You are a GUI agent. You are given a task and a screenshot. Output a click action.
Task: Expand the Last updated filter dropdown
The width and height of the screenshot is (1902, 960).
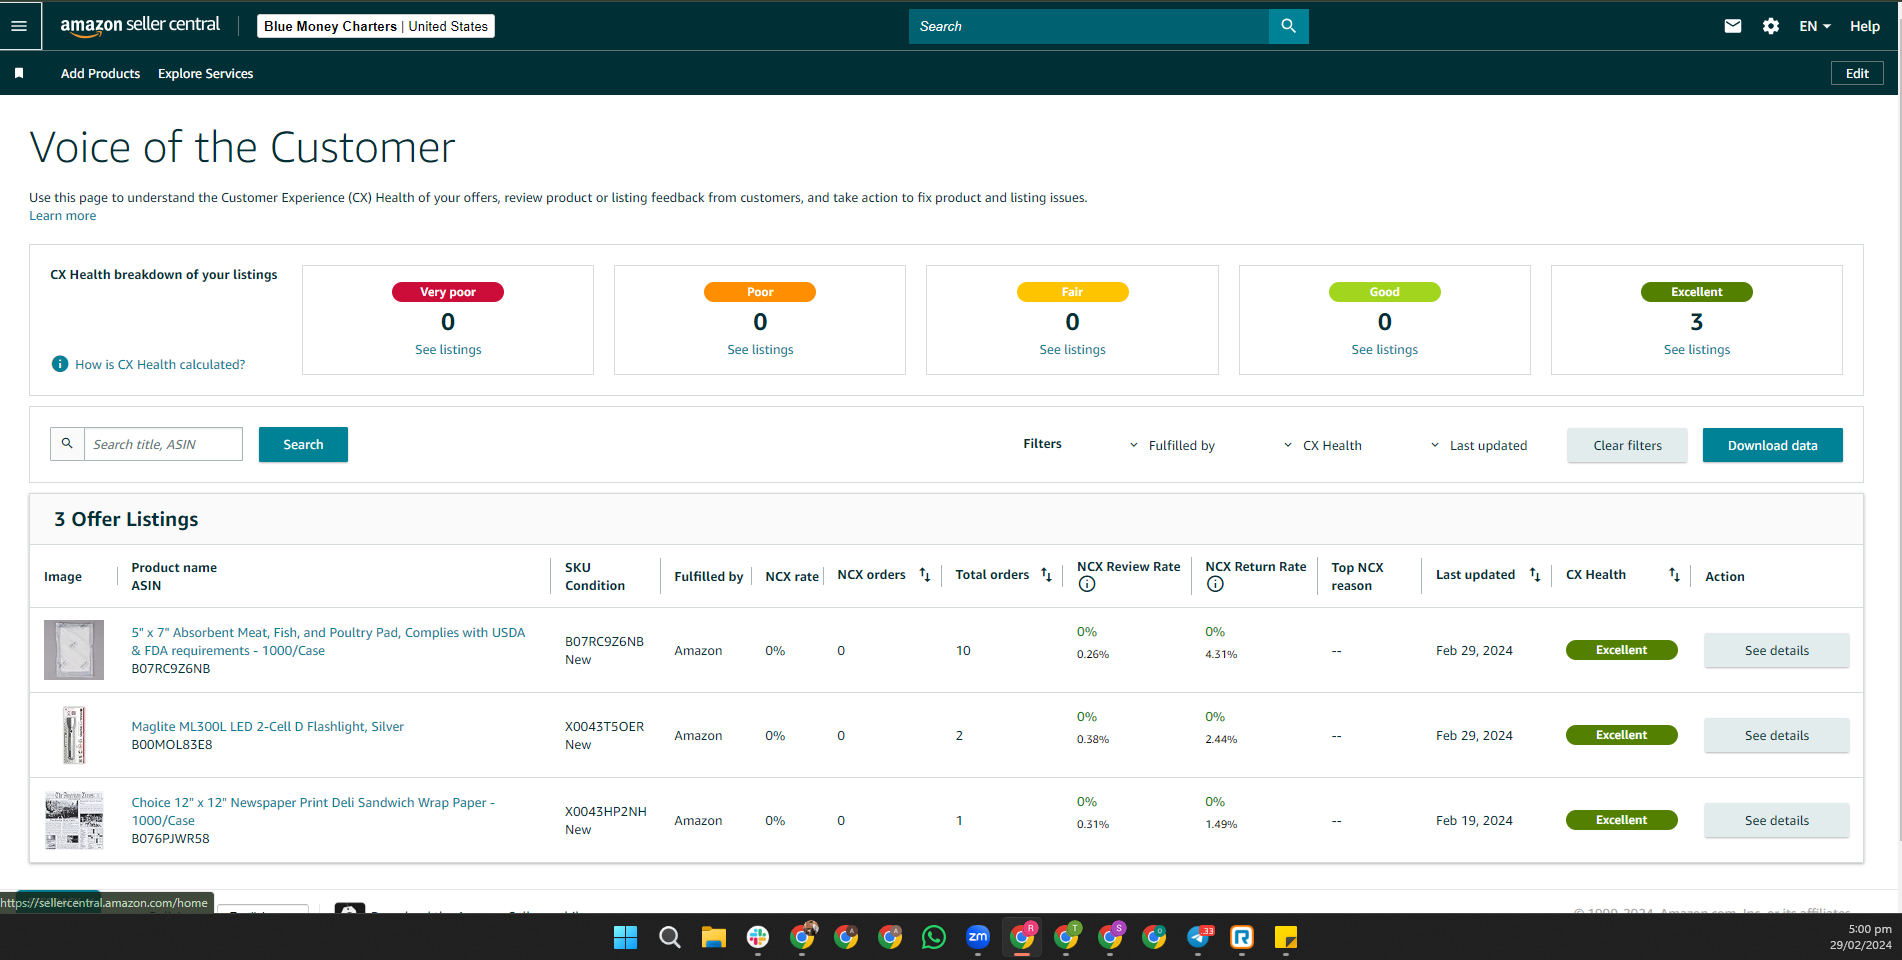point(1479,446)
